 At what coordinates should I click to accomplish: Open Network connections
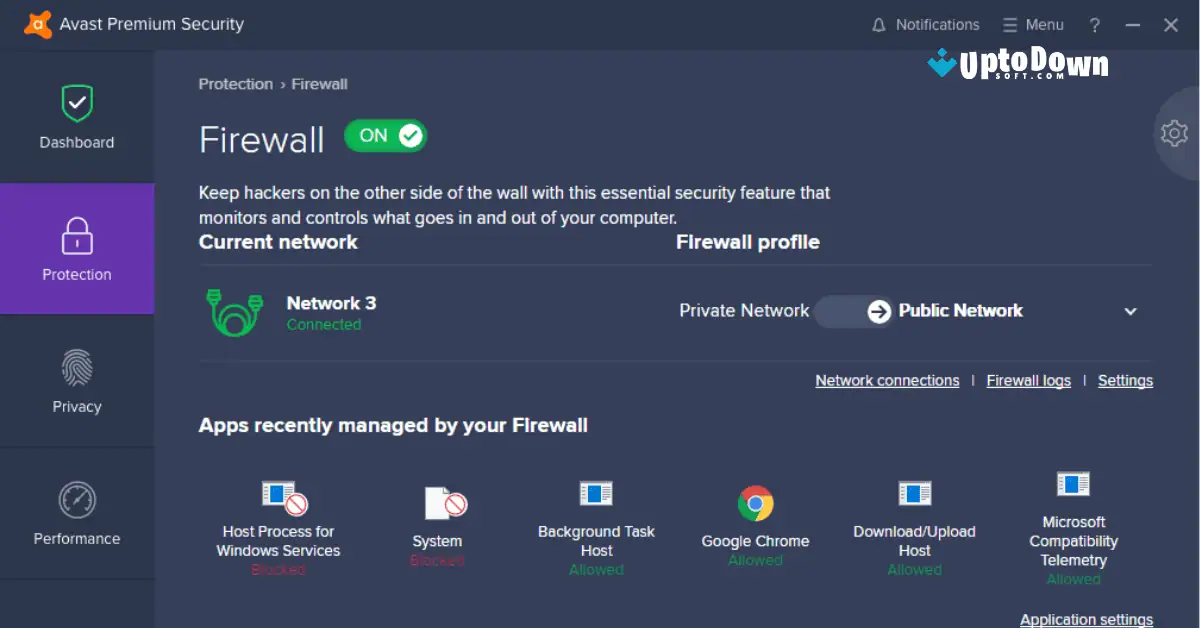point(887,380)
